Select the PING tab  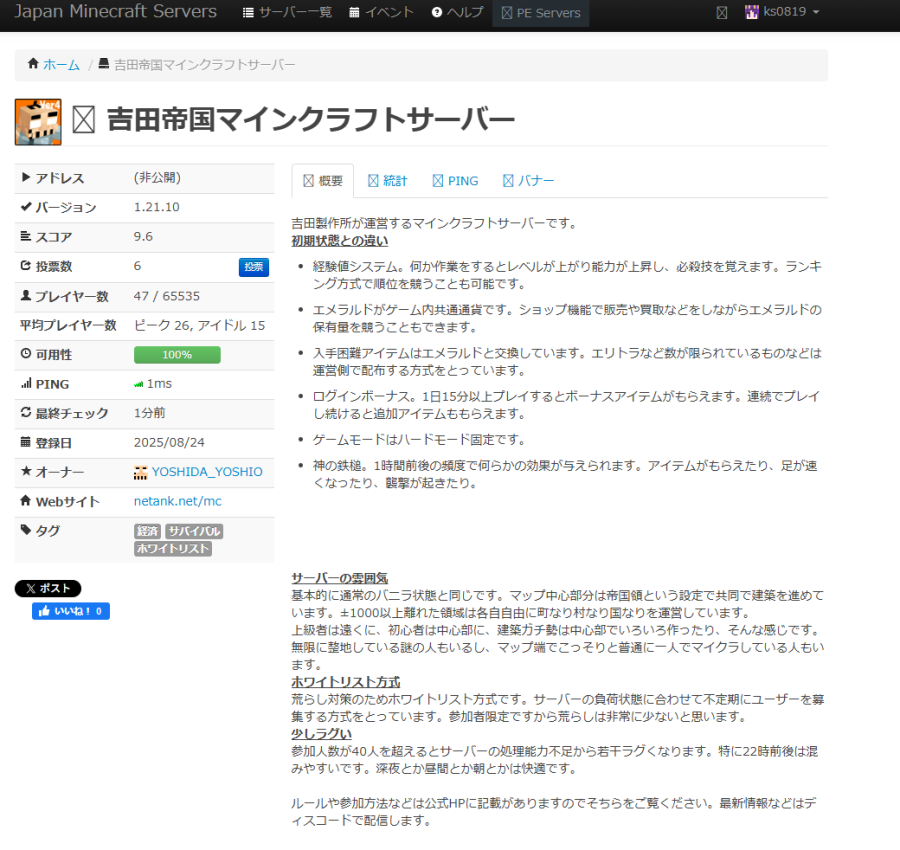(x=456, y=180)
